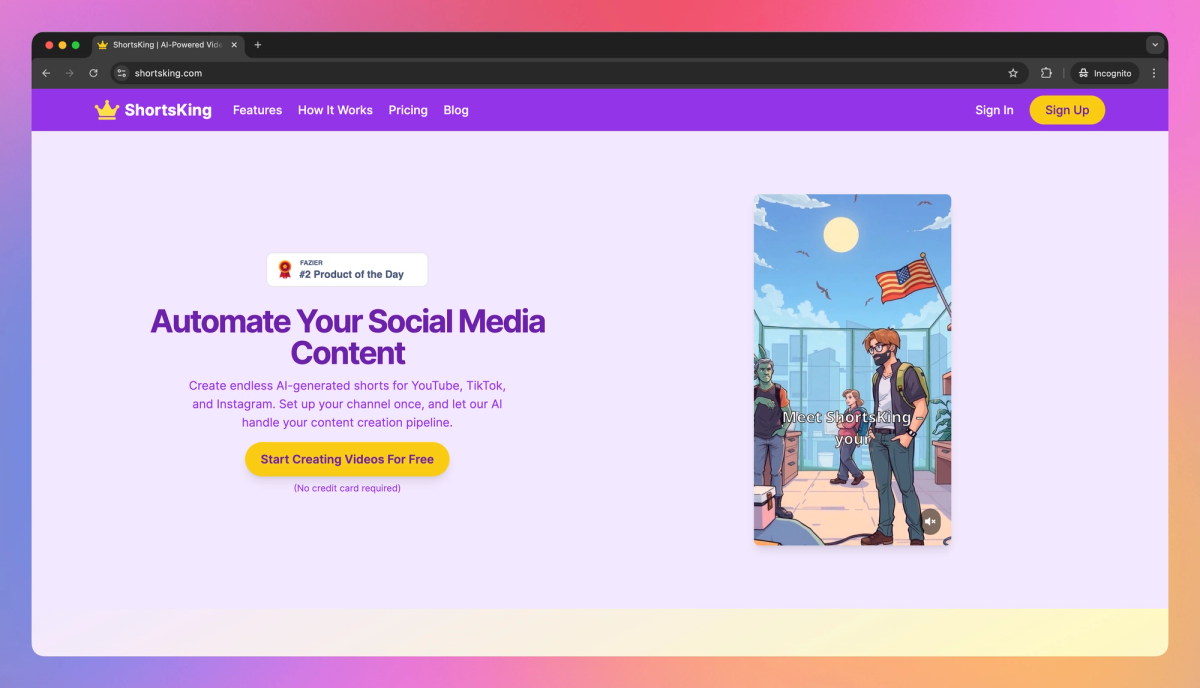
Task: Click the ShortsKing preview video
Action: point(852,369)
